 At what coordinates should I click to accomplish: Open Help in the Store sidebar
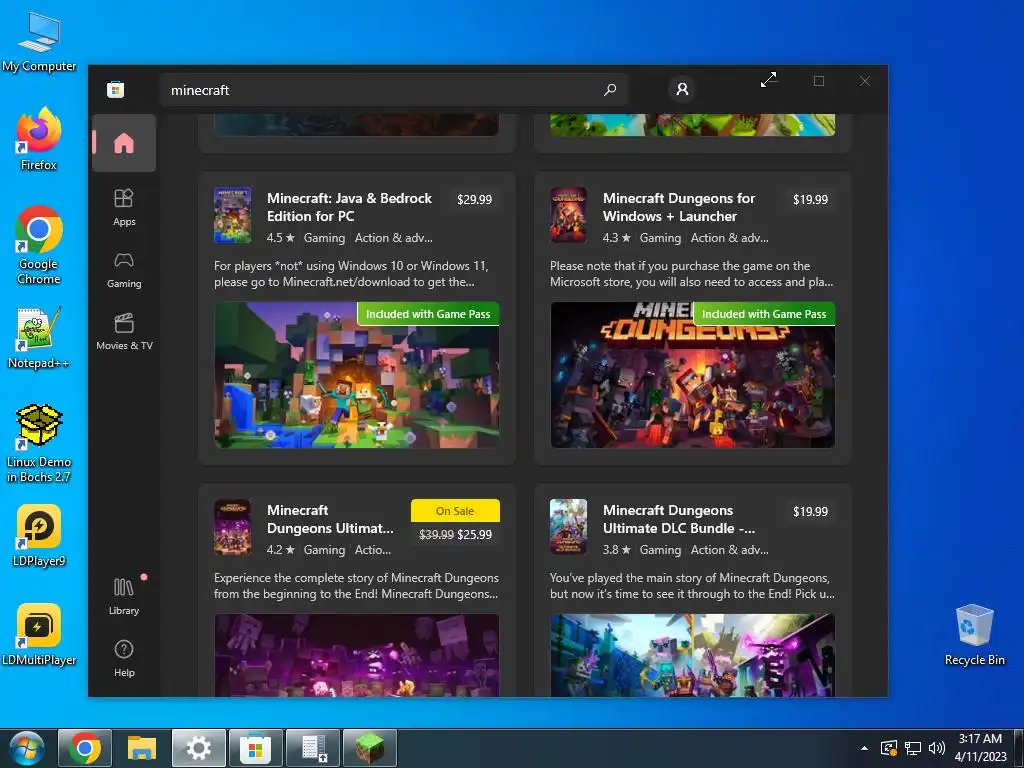tap(124, 658)
